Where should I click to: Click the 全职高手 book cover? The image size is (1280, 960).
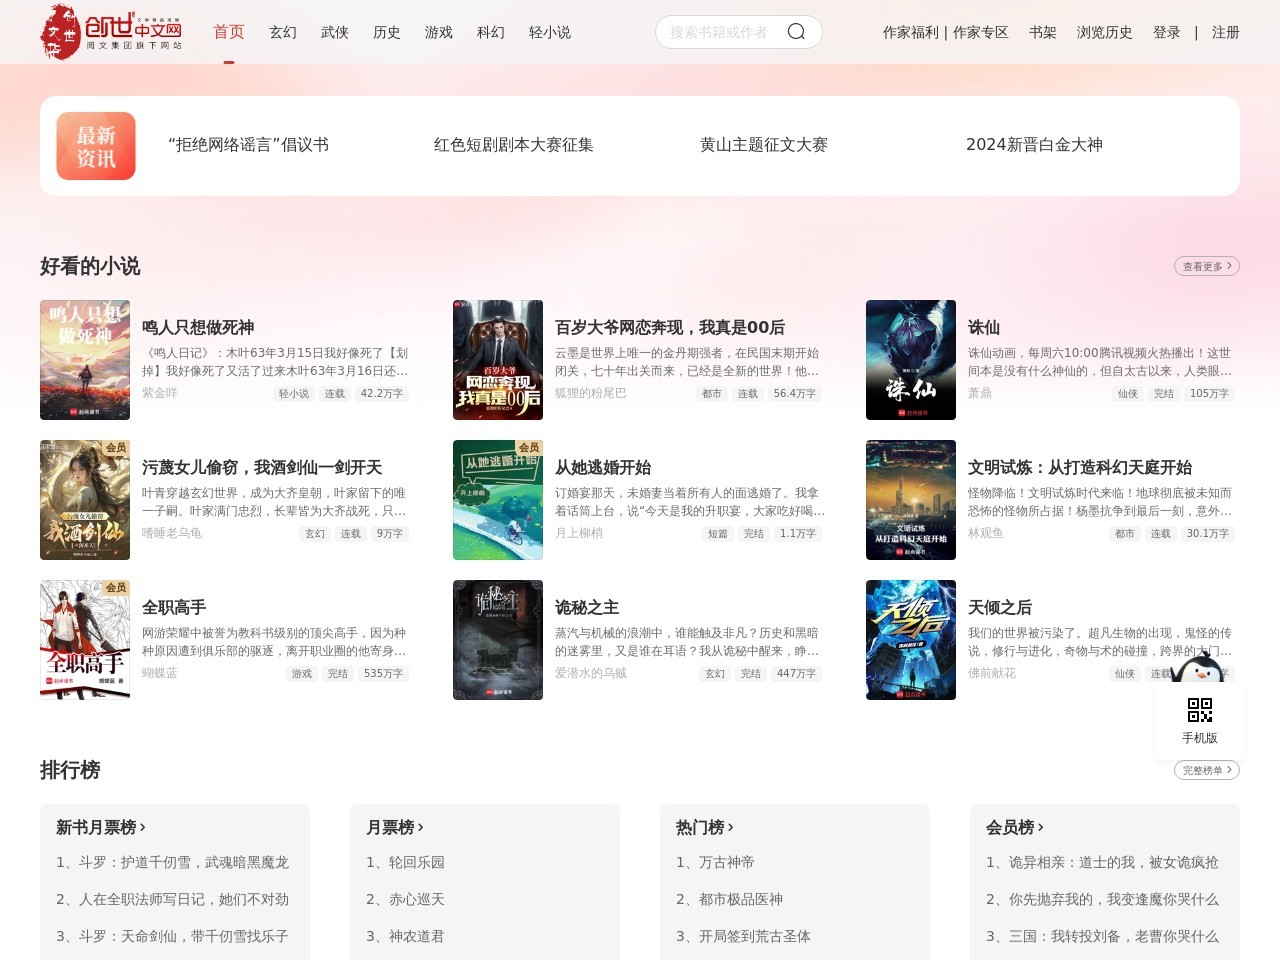pos(85,639)
